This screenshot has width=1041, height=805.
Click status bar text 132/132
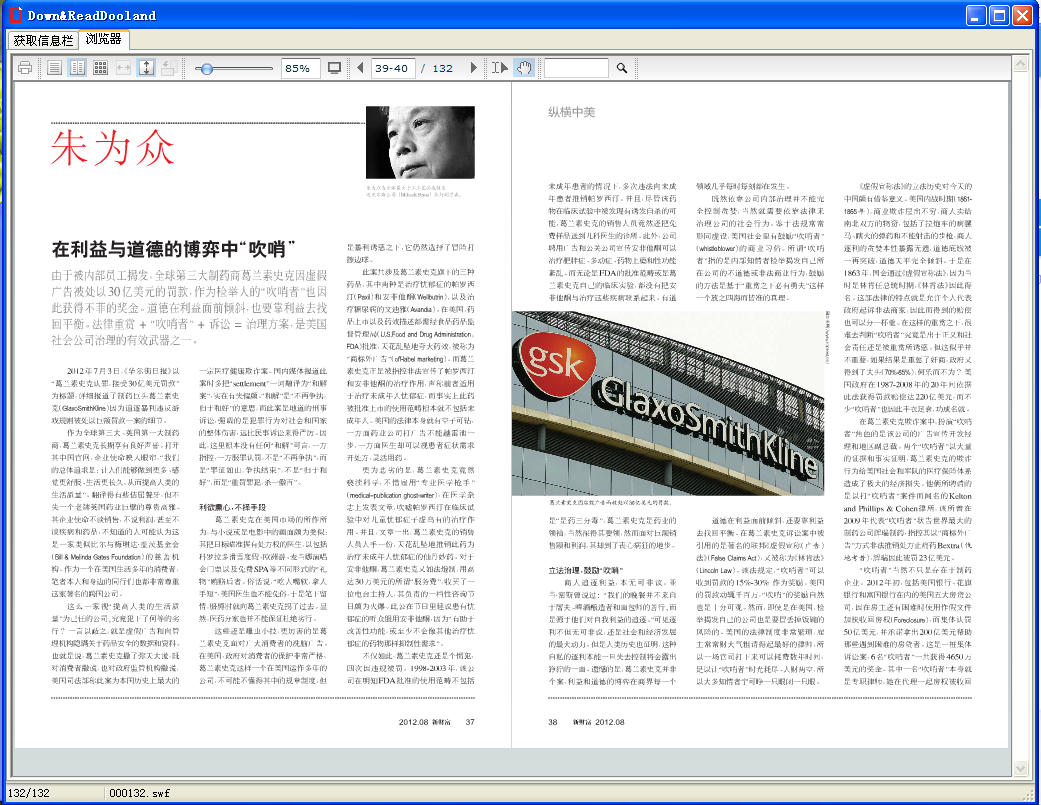click(29, 793)
